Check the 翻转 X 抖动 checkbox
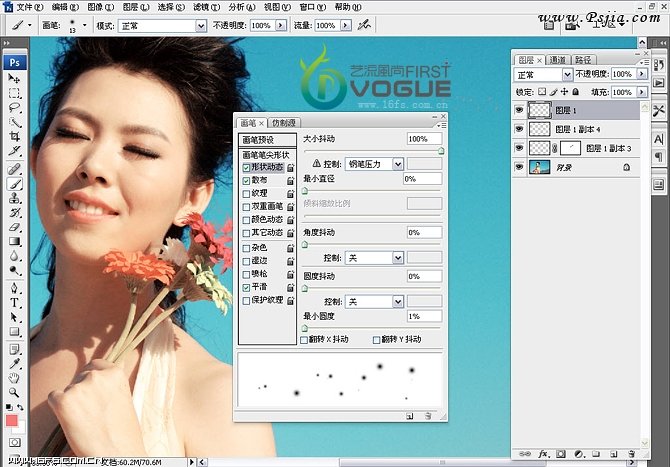Screen dimensions: 670x467 [x=305, y=340]
